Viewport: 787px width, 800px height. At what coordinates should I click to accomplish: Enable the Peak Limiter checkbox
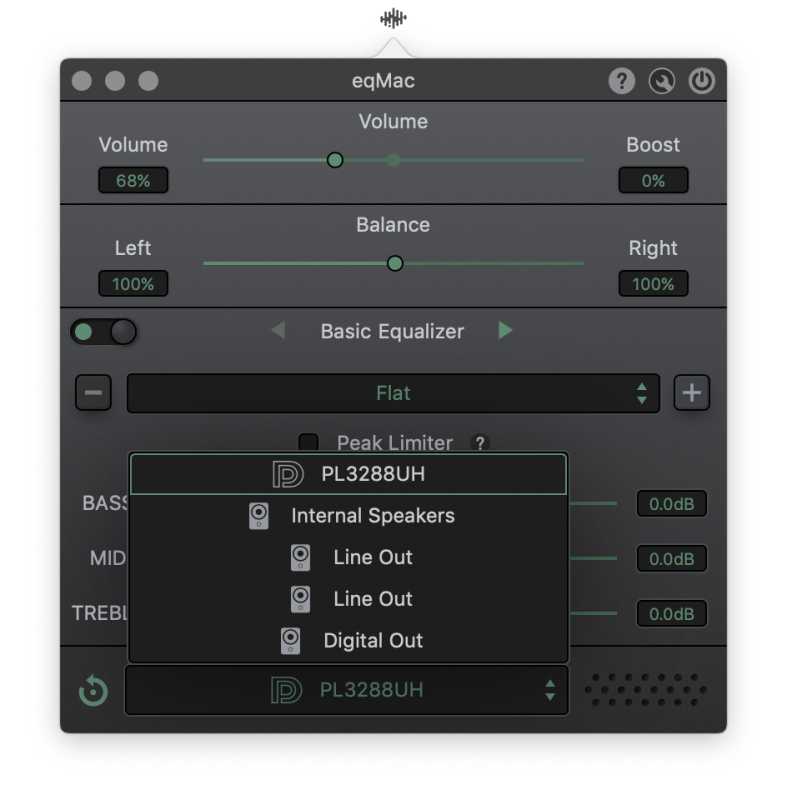[x=308, y=442]
